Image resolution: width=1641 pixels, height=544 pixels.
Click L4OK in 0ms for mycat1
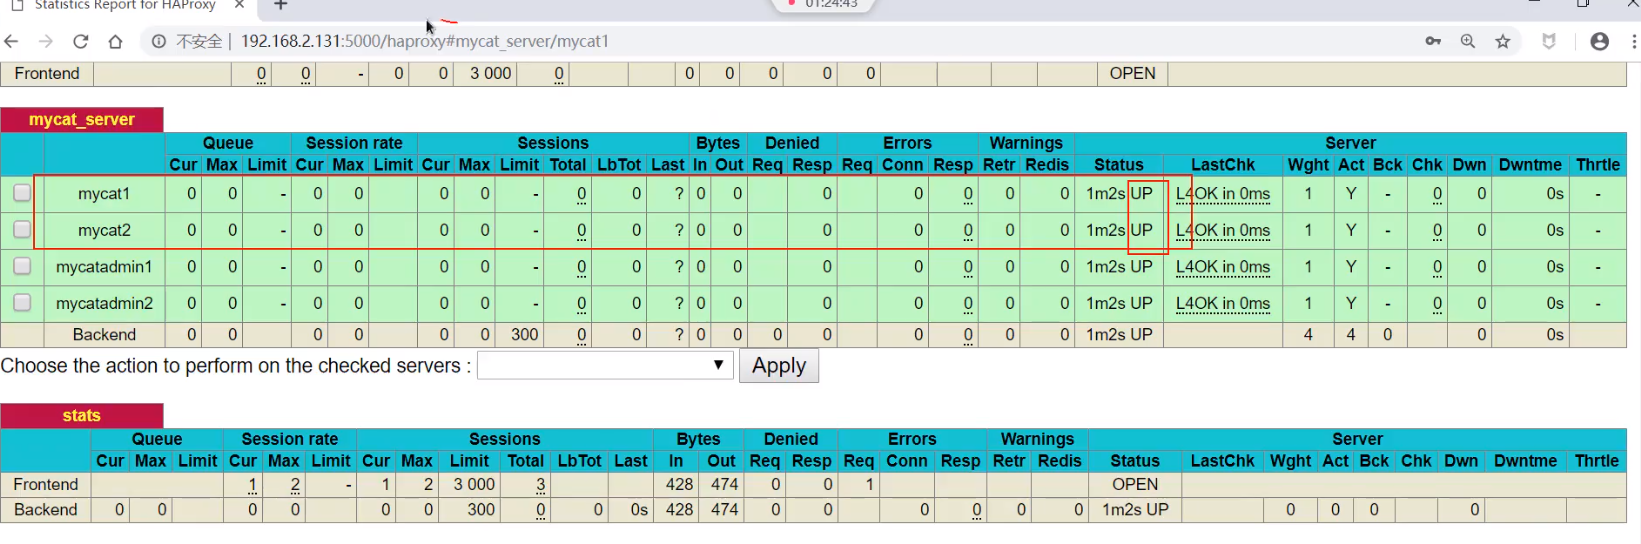pyautogui.click(x=1223, y=194)
